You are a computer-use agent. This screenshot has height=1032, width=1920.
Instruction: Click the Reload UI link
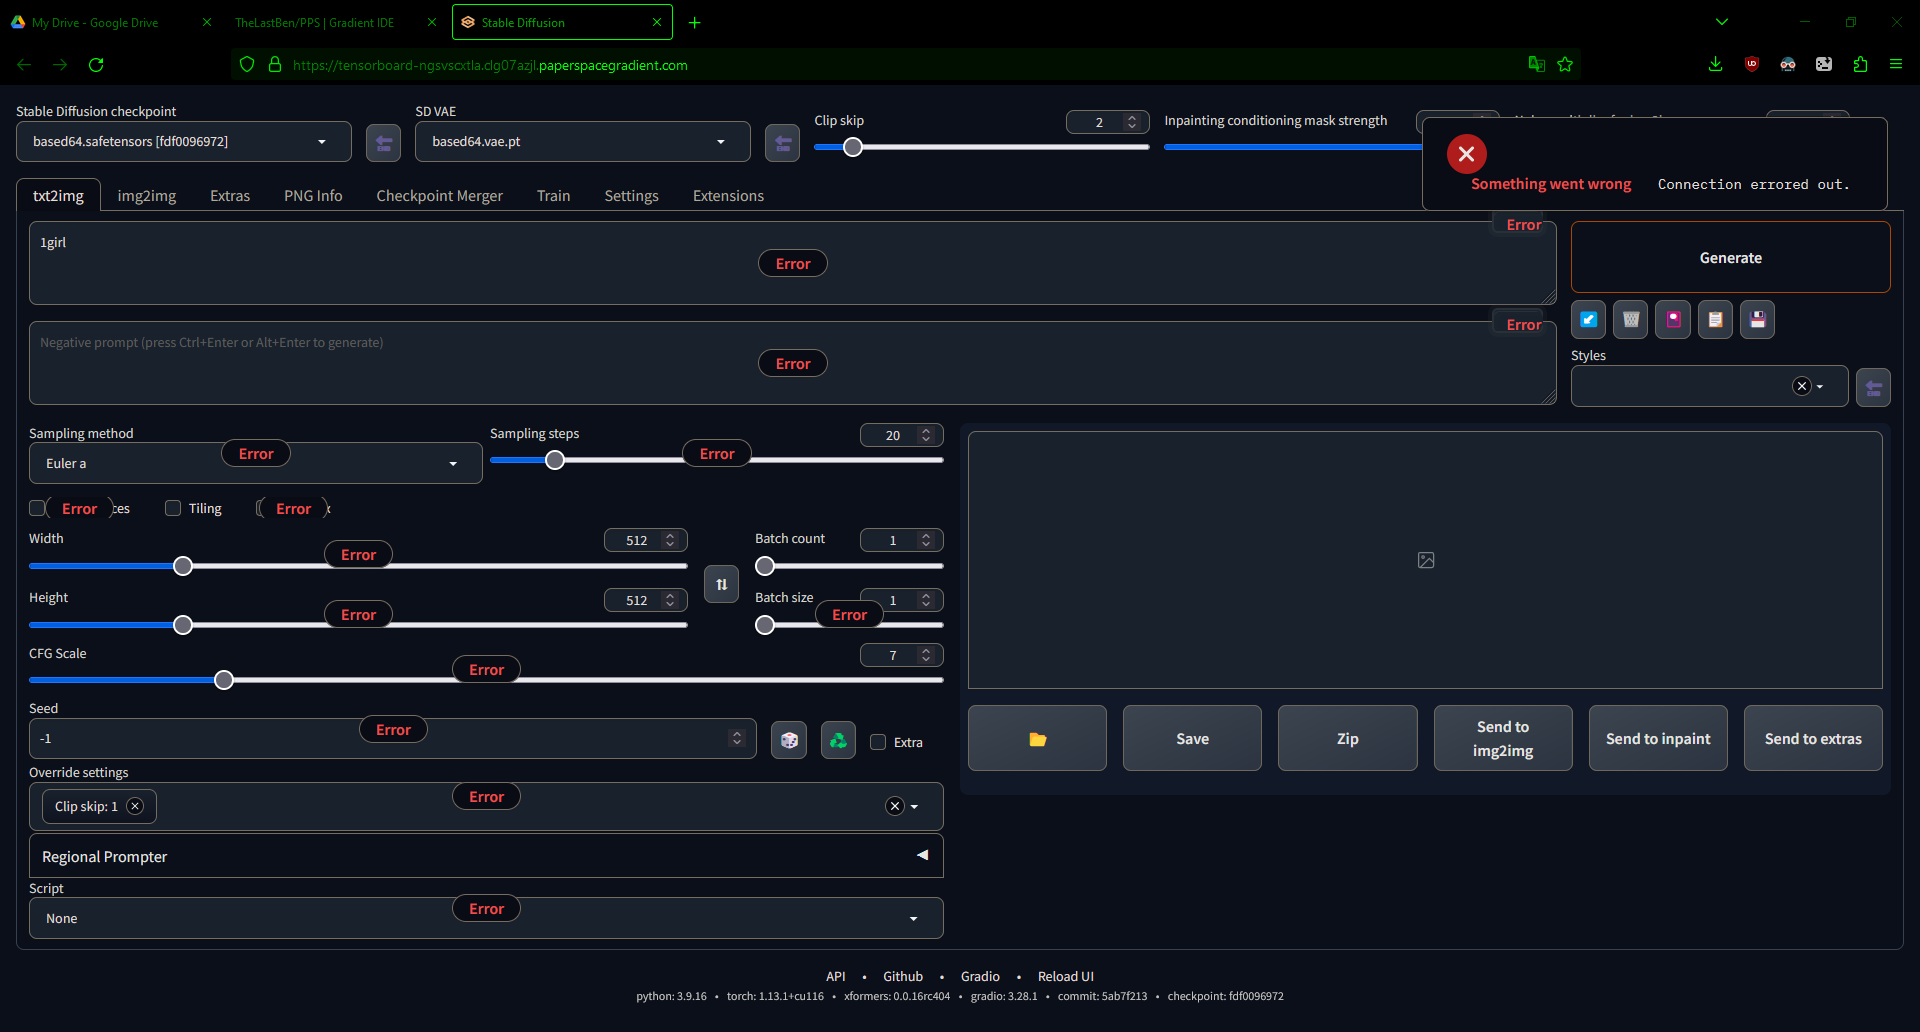[x=1066, y=976]
